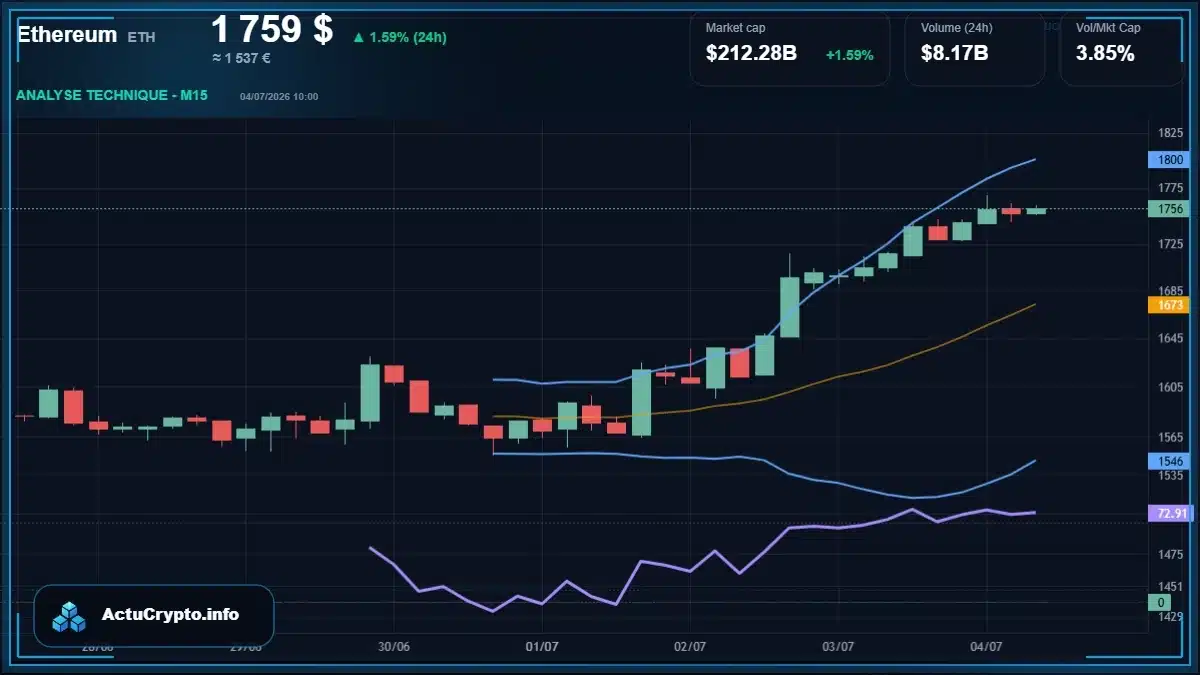Click the ≈ 1 537 € euro value
This screenshot has height=675, width=1200.
click(x=241, y=58)
